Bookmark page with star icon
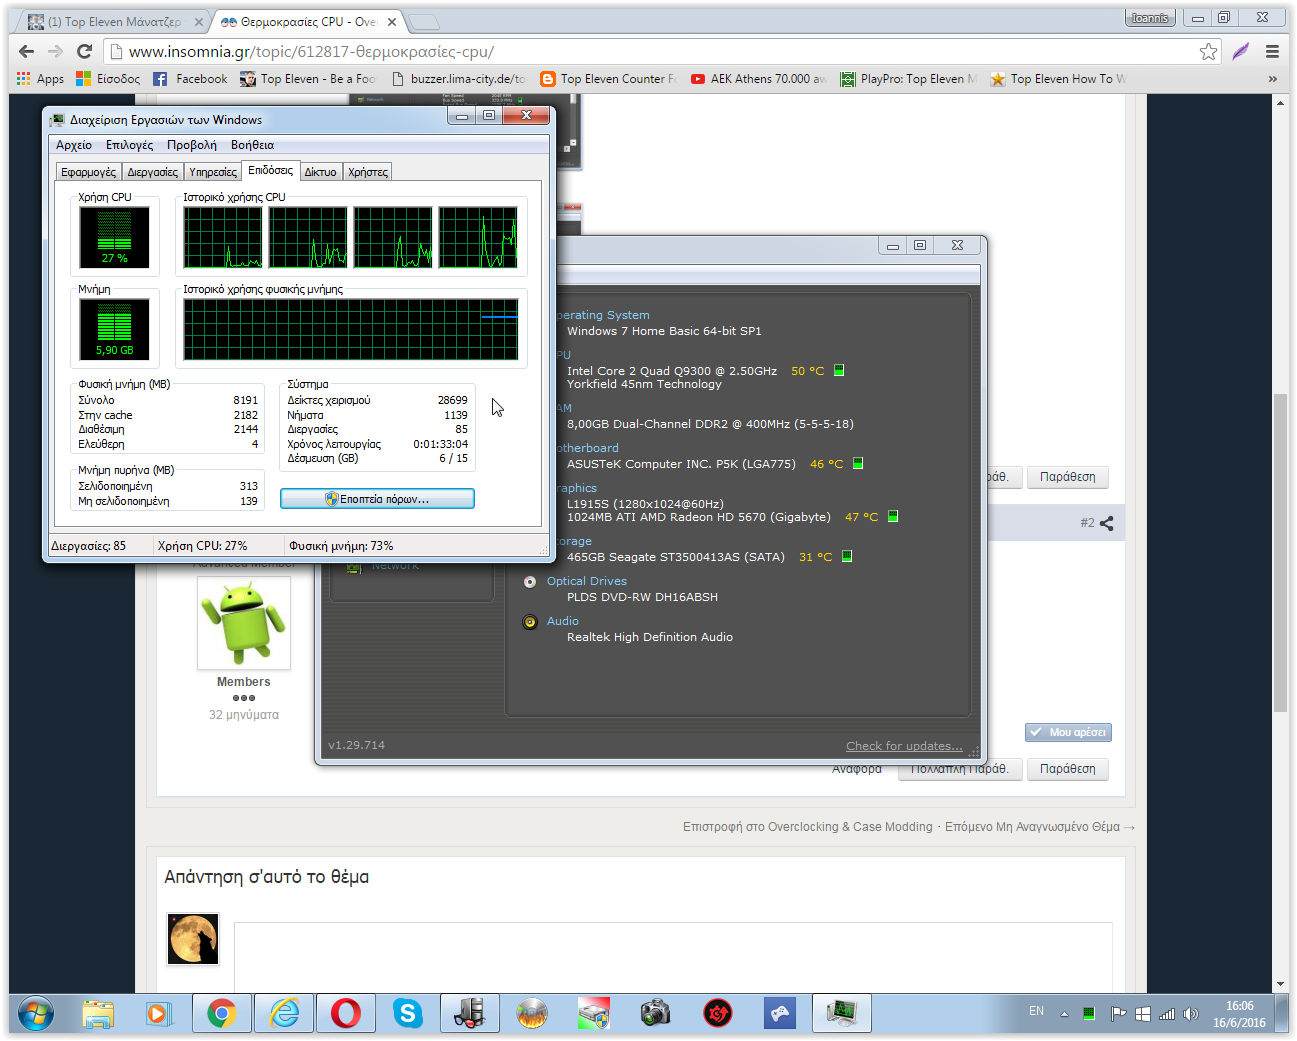1297x1041 pixels. pos(1208,52)
